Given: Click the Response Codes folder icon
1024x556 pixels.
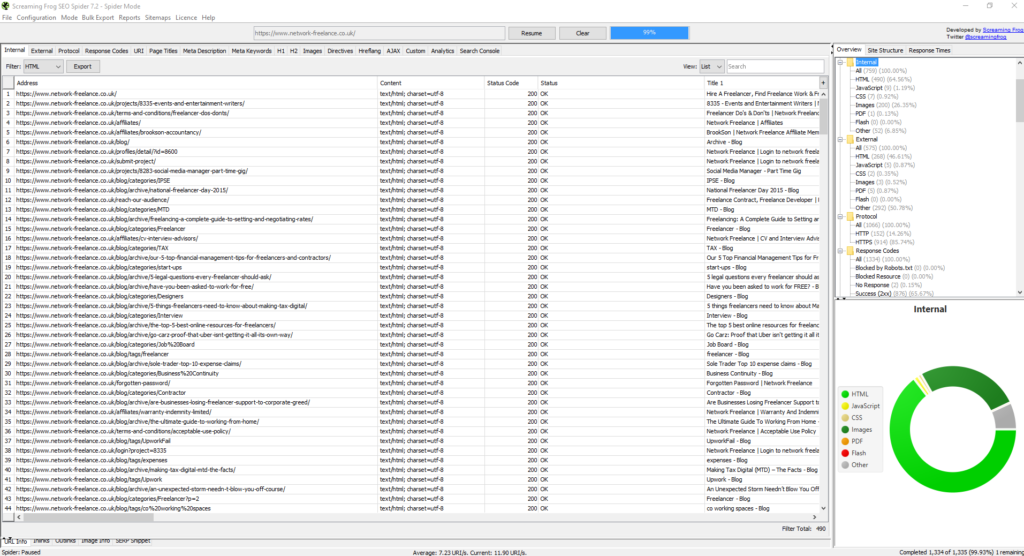Looking at the screenshot, I should pos(850,251).
